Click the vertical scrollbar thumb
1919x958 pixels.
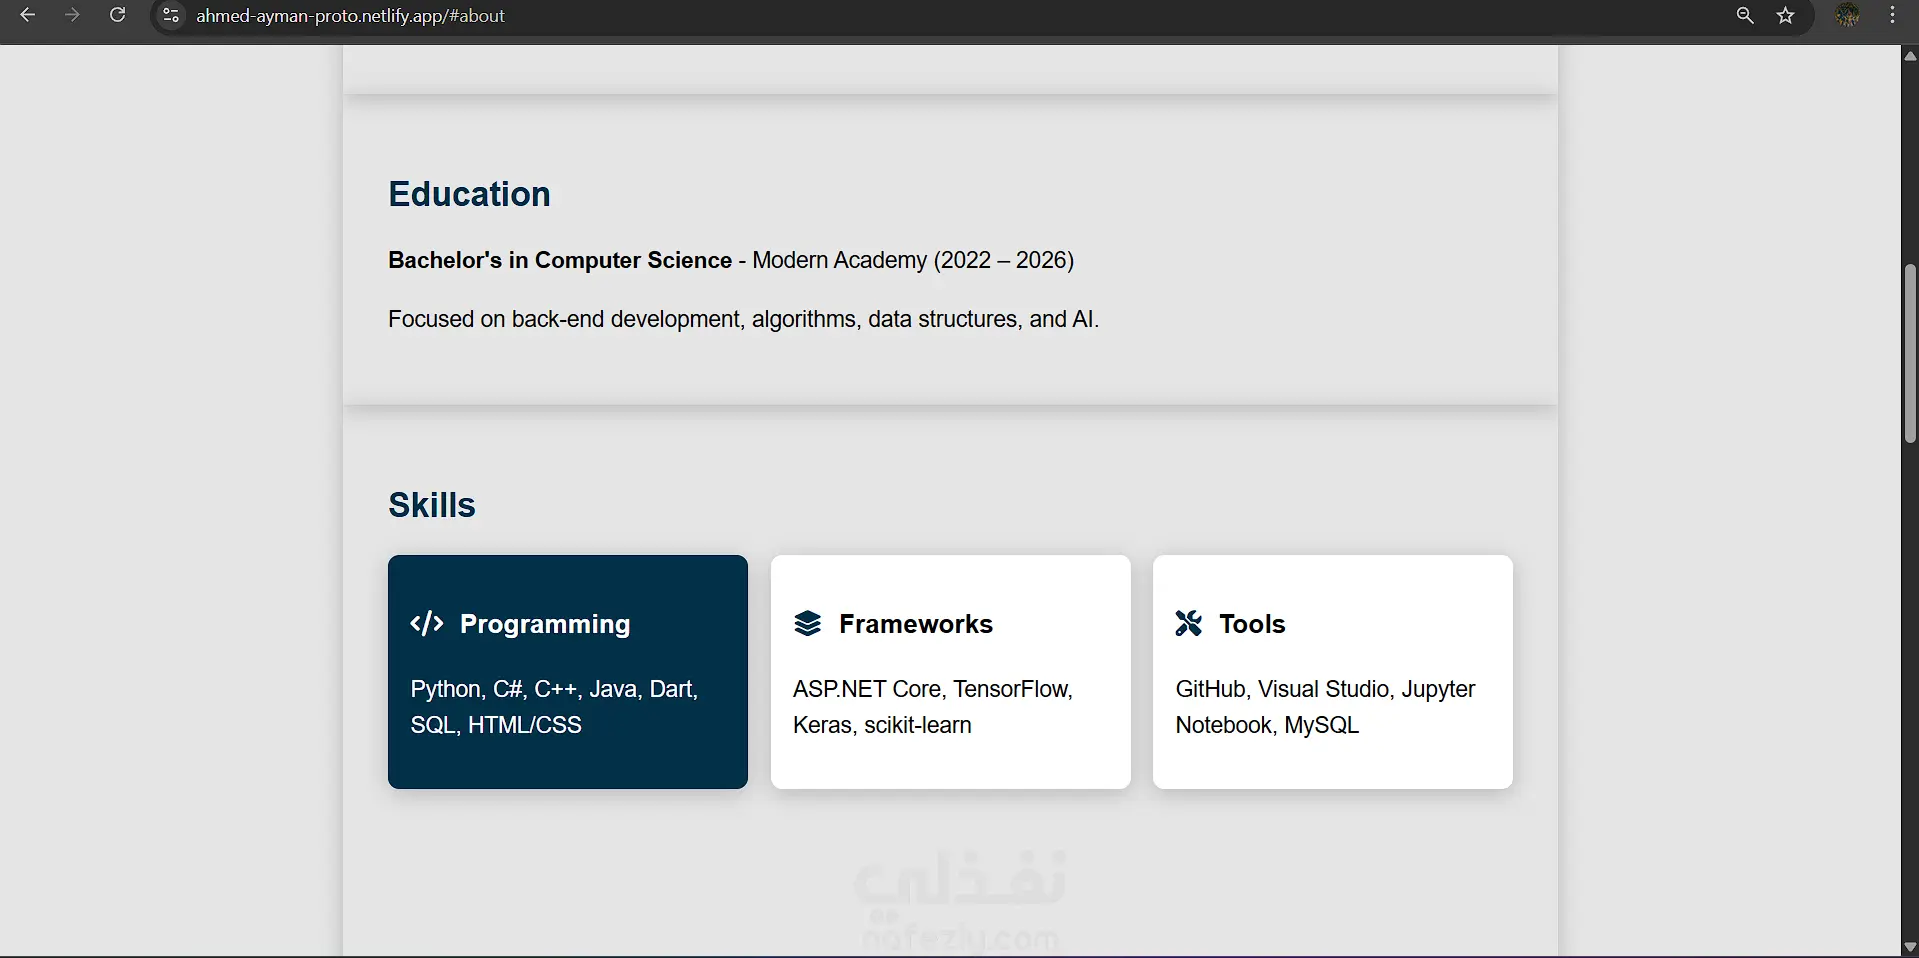coord(1910,352)
